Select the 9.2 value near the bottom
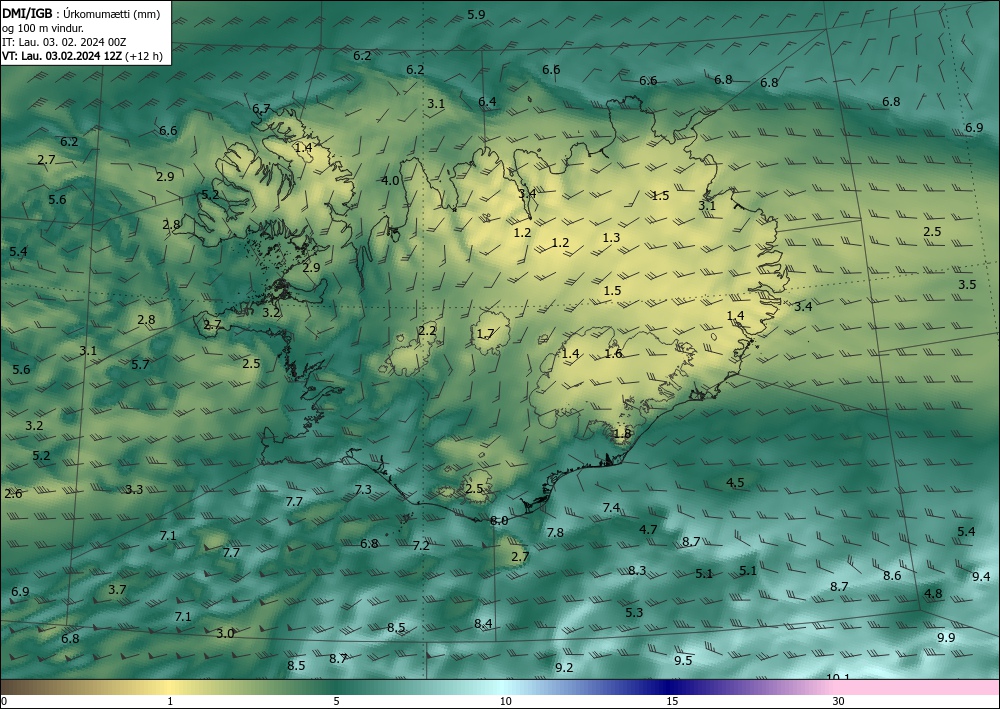This screenshot has width=1000, height=709. [564, 668]
